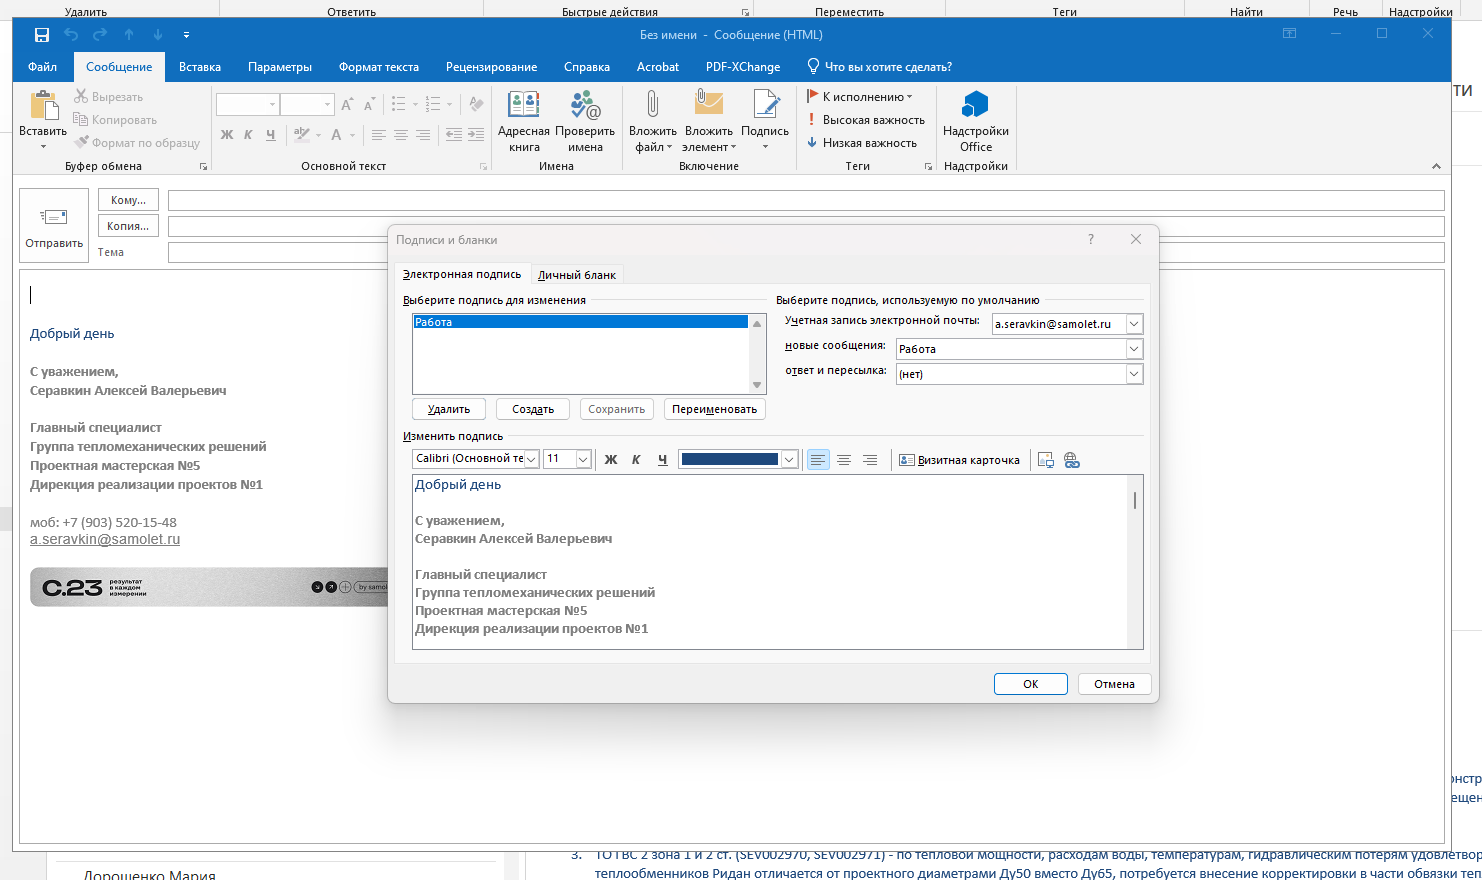Click the Copy (Копировать) ribbon icon

(x=82, y=120)
